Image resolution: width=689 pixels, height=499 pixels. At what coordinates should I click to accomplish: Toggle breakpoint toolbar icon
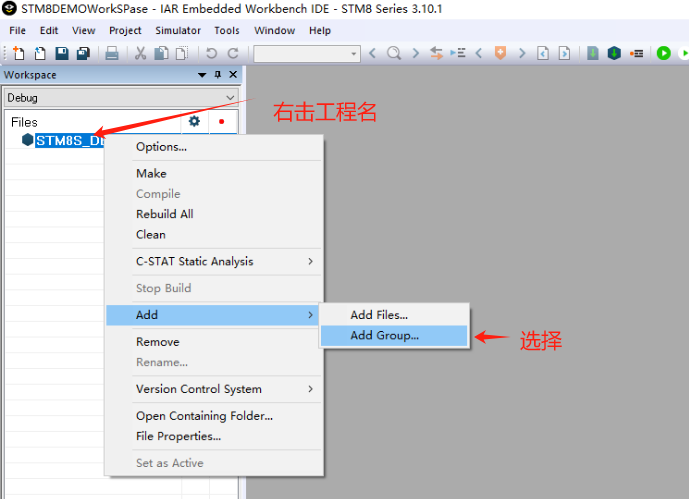point(636,54)
